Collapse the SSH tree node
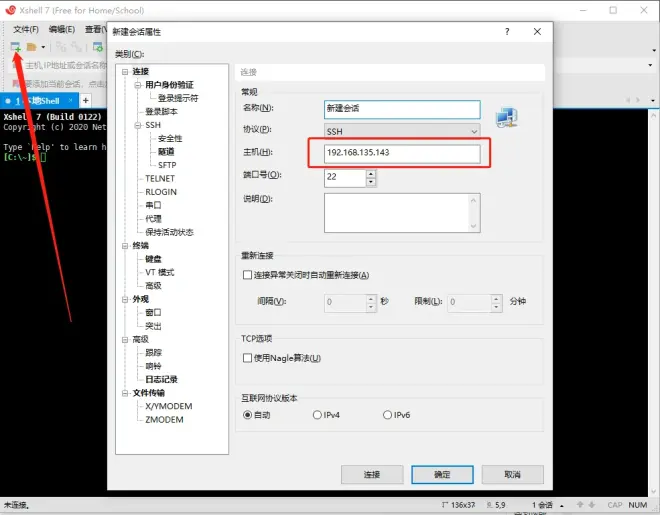Screen dimensions: 660x515 pyautogui.click(x=138, y=125)
